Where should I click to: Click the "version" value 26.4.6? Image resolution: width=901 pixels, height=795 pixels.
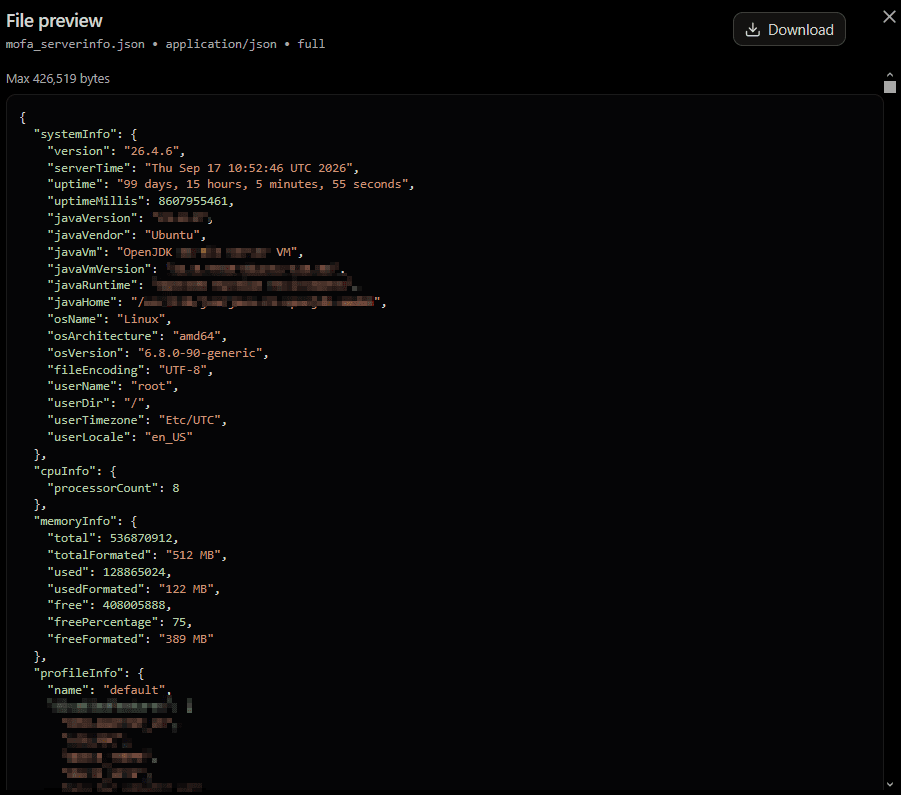[152, 151]
